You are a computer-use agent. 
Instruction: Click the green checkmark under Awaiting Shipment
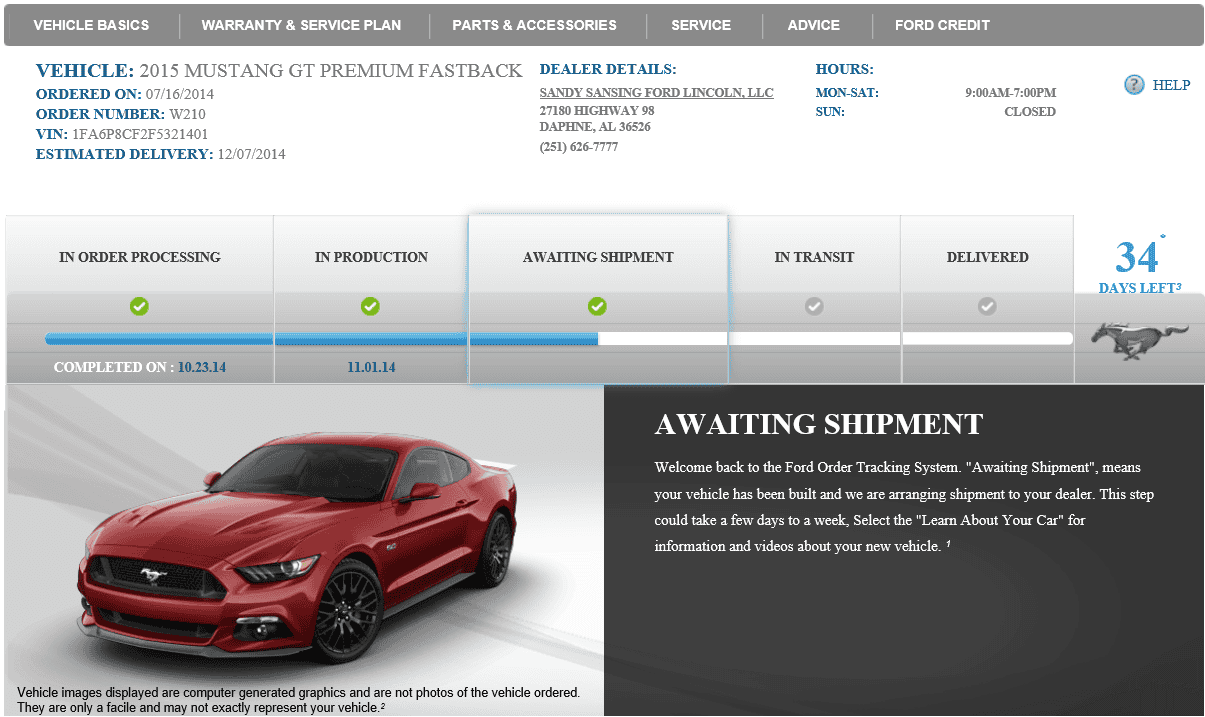[x=597, y=306]
